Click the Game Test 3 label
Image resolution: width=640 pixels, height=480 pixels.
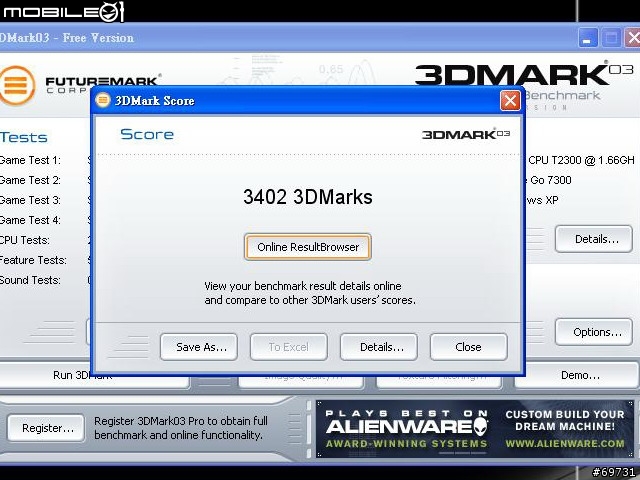[30, 200]
